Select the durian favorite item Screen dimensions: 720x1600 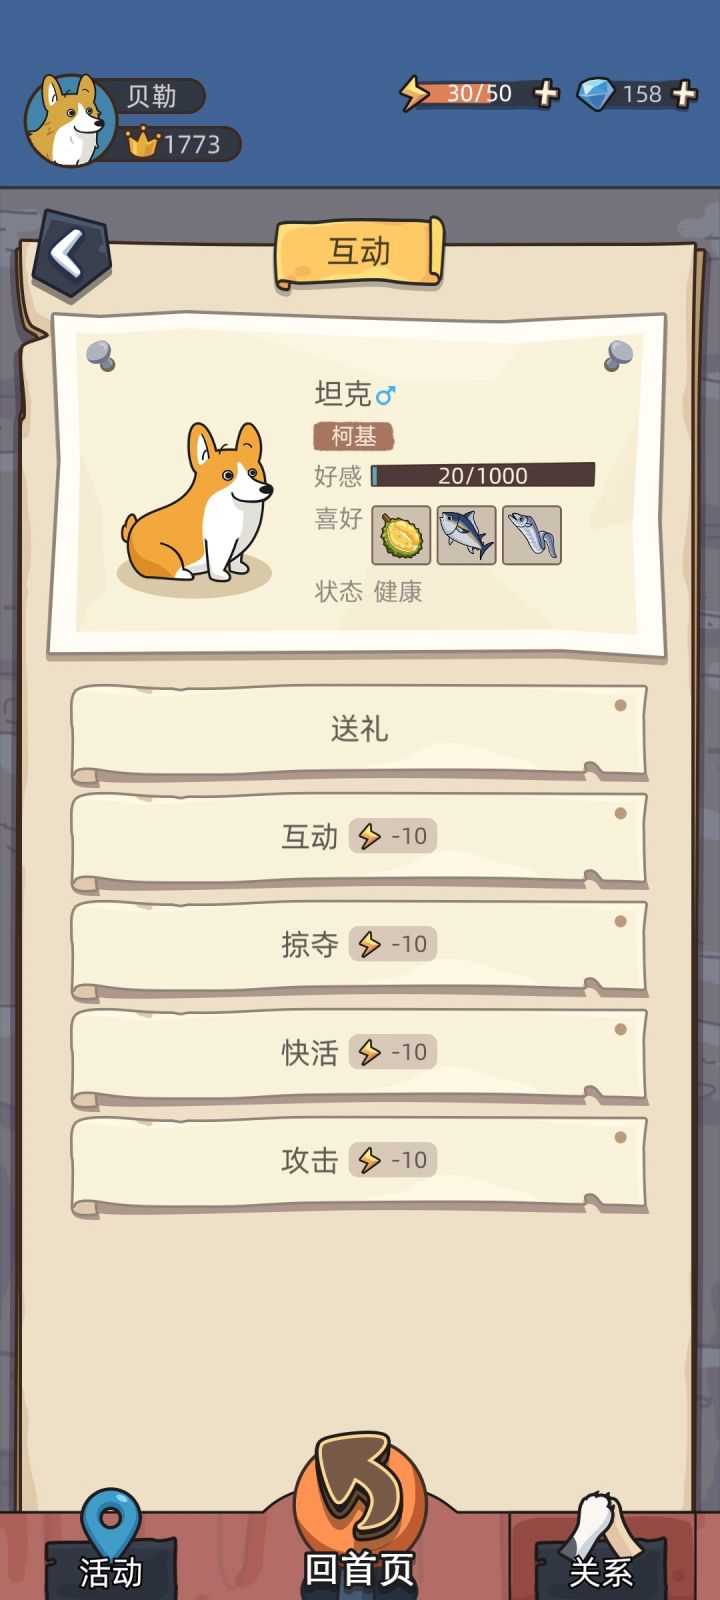pyautogui.click(x=401, y=535)
